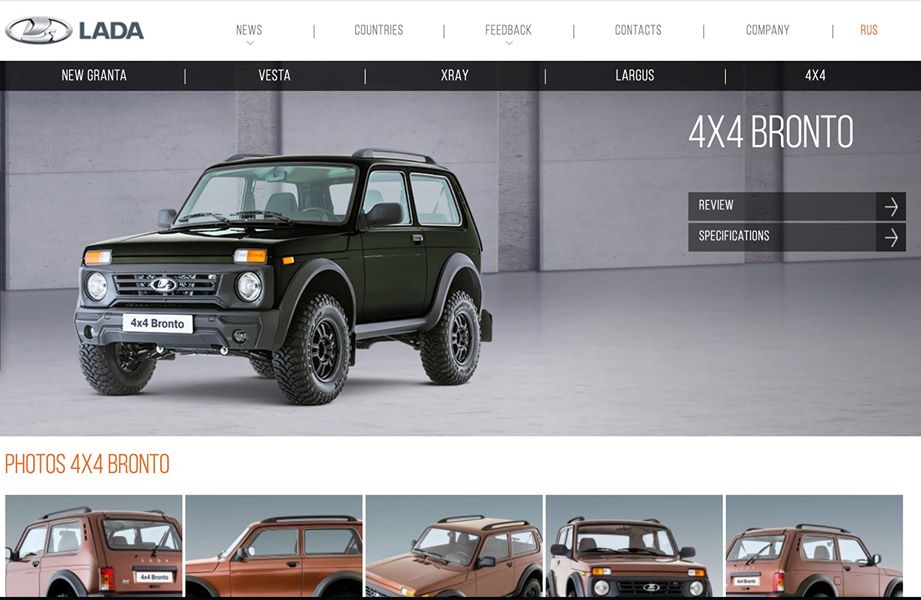
Task: Select the 4X4 model tab
Action: [815, 75]
